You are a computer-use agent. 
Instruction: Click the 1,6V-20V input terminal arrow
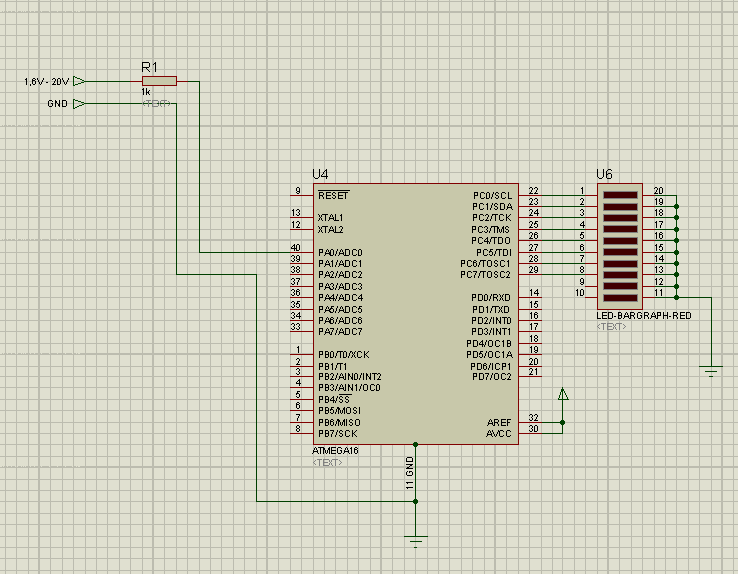pos(79,81)
